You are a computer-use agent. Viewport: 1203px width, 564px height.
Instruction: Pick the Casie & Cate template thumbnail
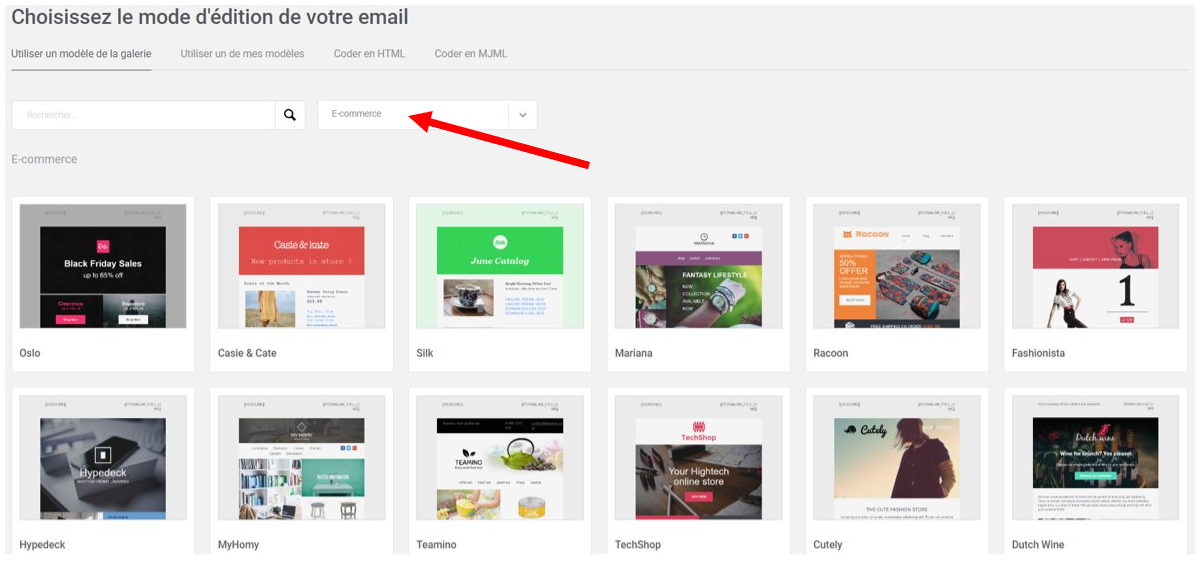click(301, 266)
